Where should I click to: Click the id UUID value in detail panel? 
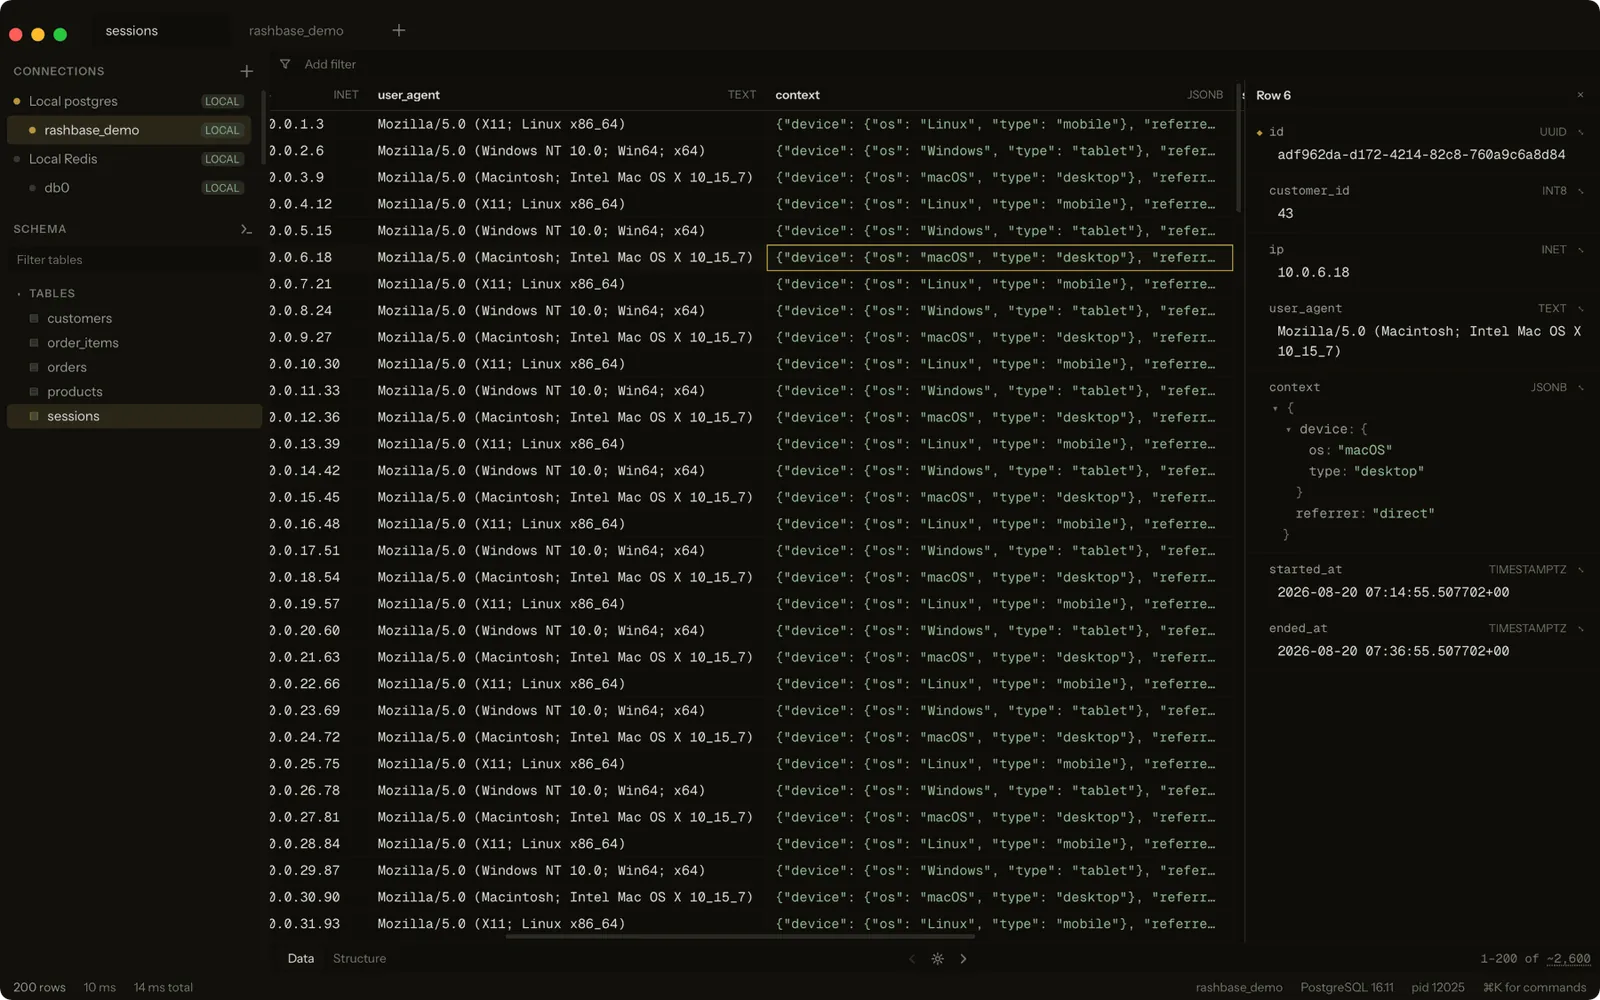pos(1421,155)
